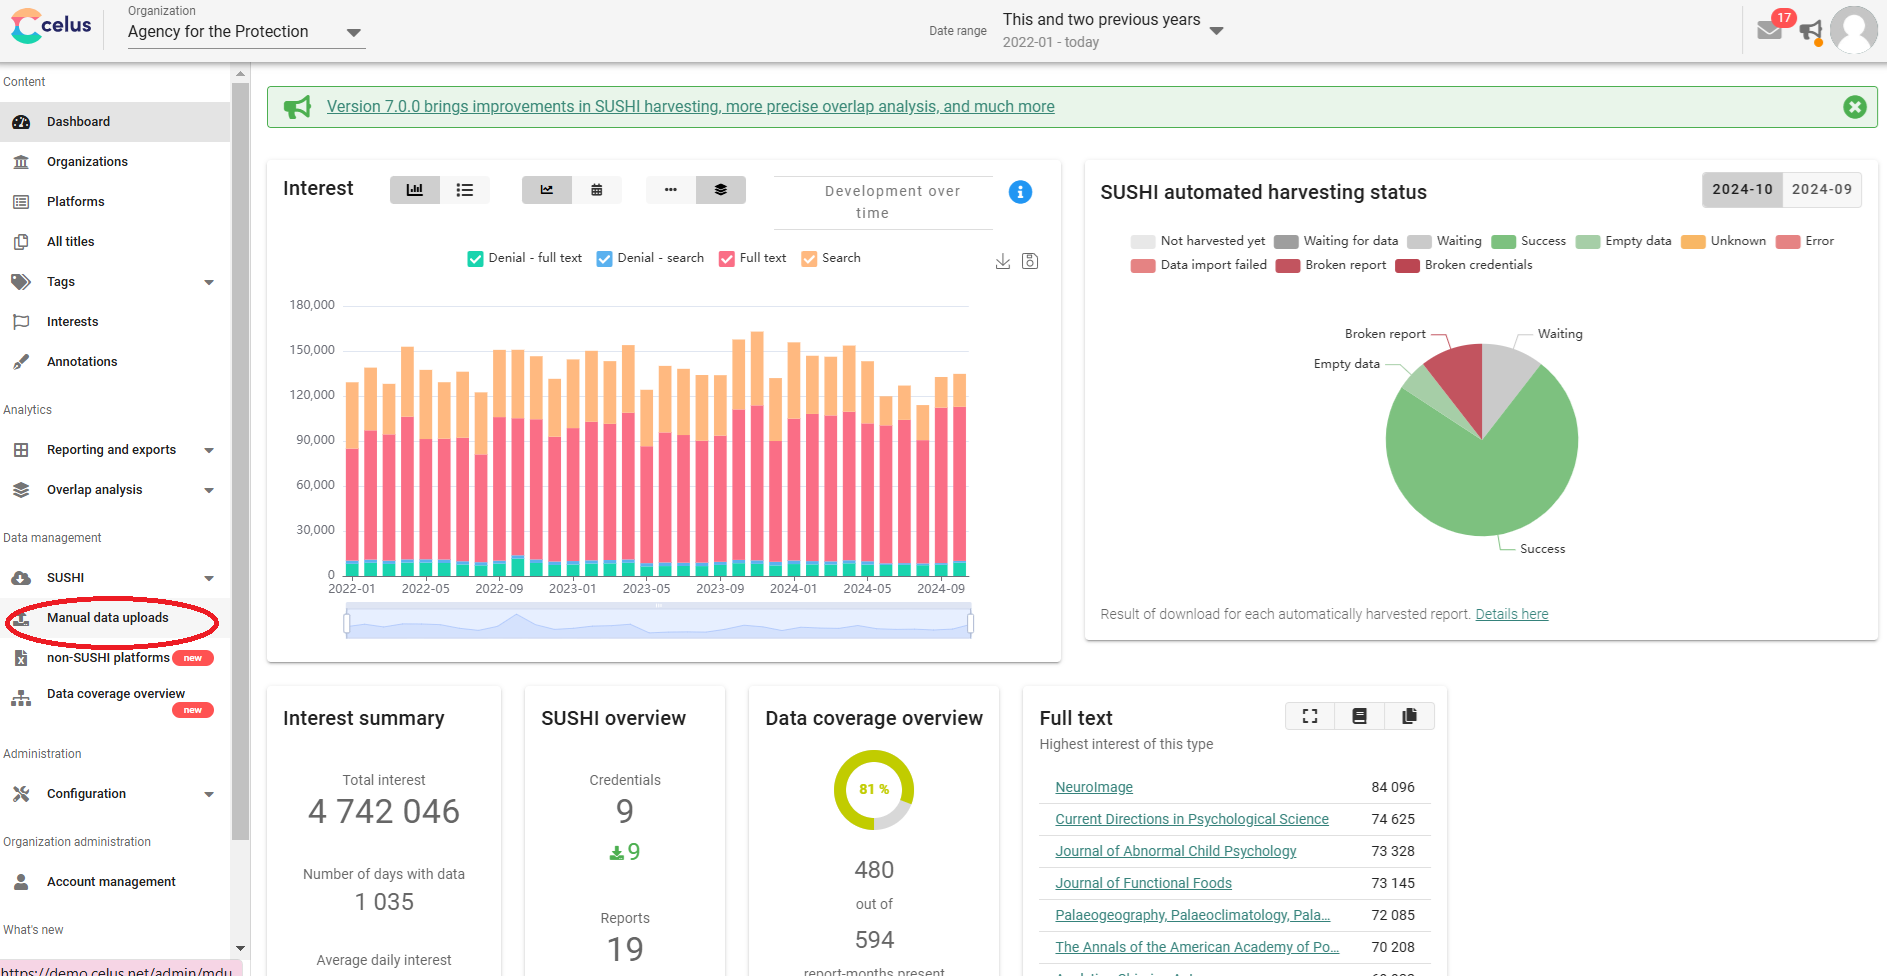
Task: Toggle Empty data legend item
Action: (x=1623, y=241)
